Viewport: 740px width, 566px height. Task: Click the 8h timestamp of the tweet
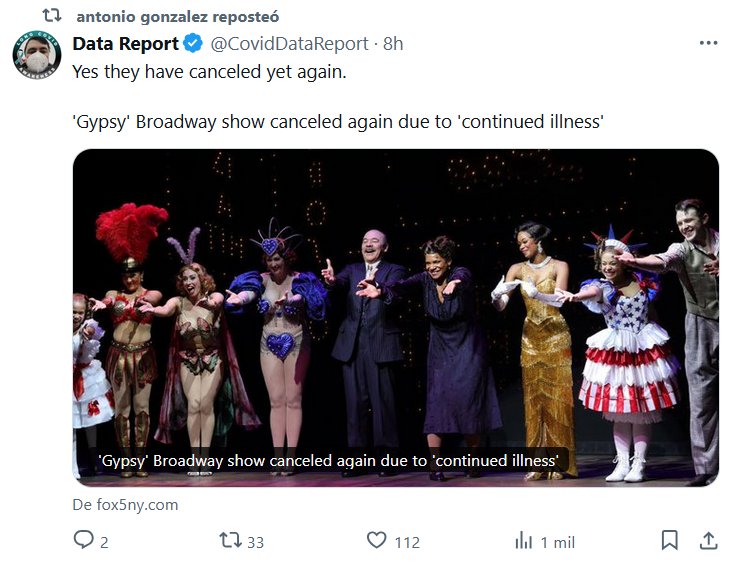point(393,44)
